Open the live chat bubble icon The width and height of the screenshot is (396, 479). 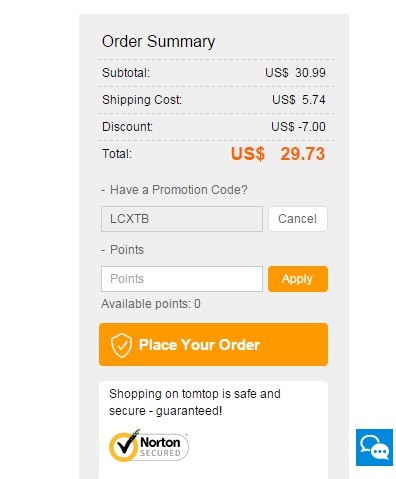pyautogui.click(x=374, y=447)
